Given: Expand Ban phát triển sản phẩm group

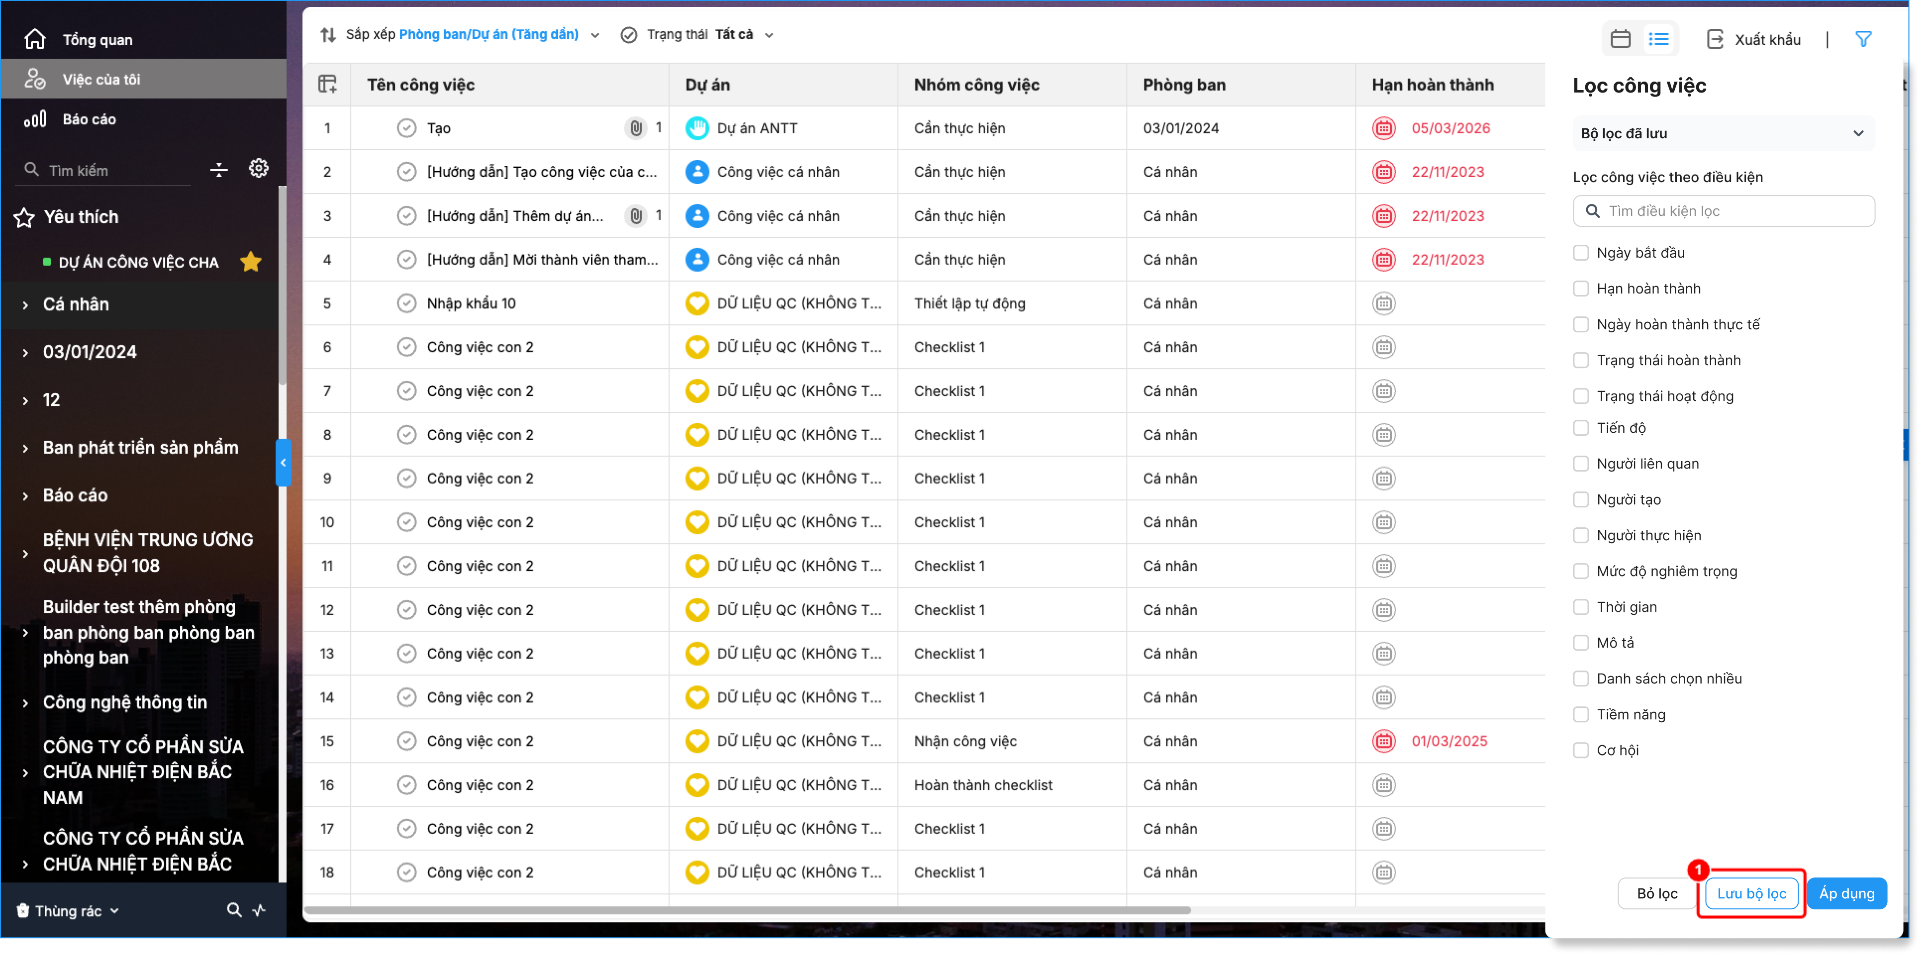Looking at the screenshot, I should tap(25, 449).
